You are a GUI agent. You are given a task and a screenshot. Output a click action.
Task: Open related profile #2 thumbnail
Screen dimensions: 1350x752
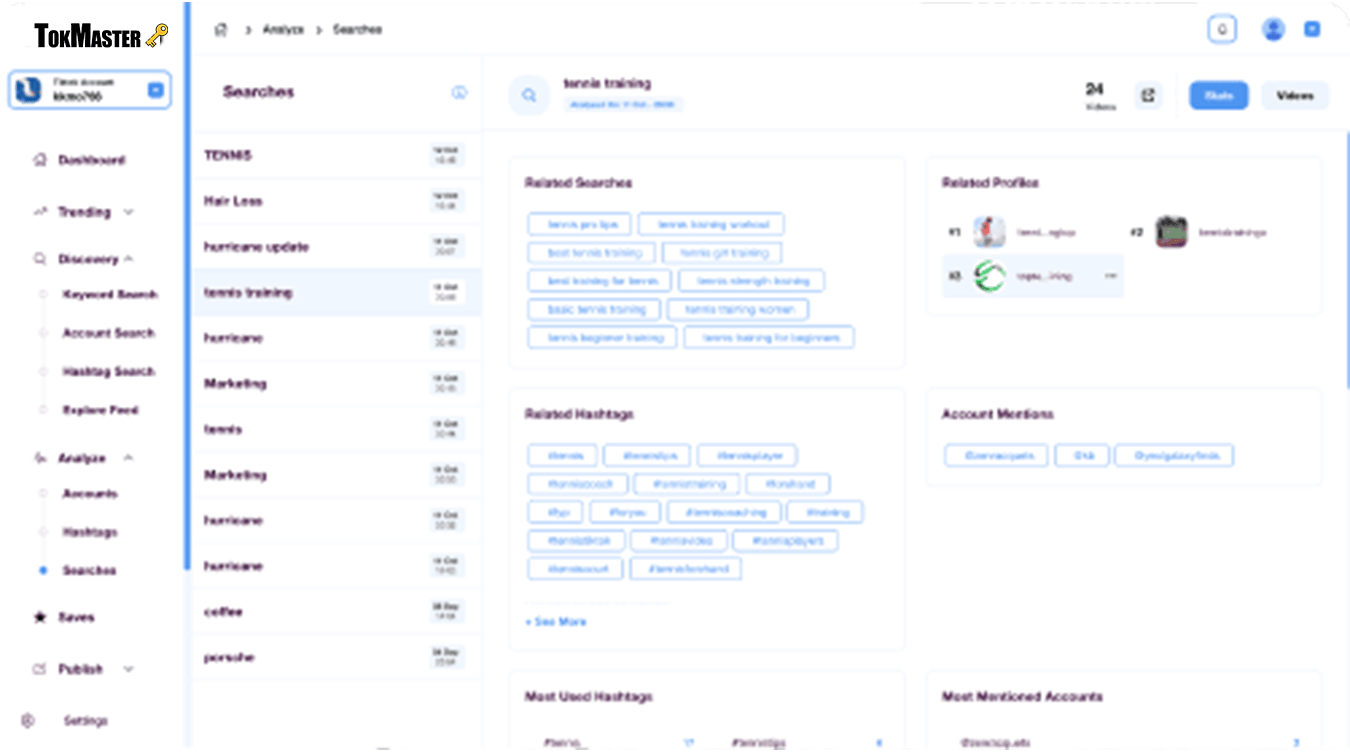pos(1171,232)
